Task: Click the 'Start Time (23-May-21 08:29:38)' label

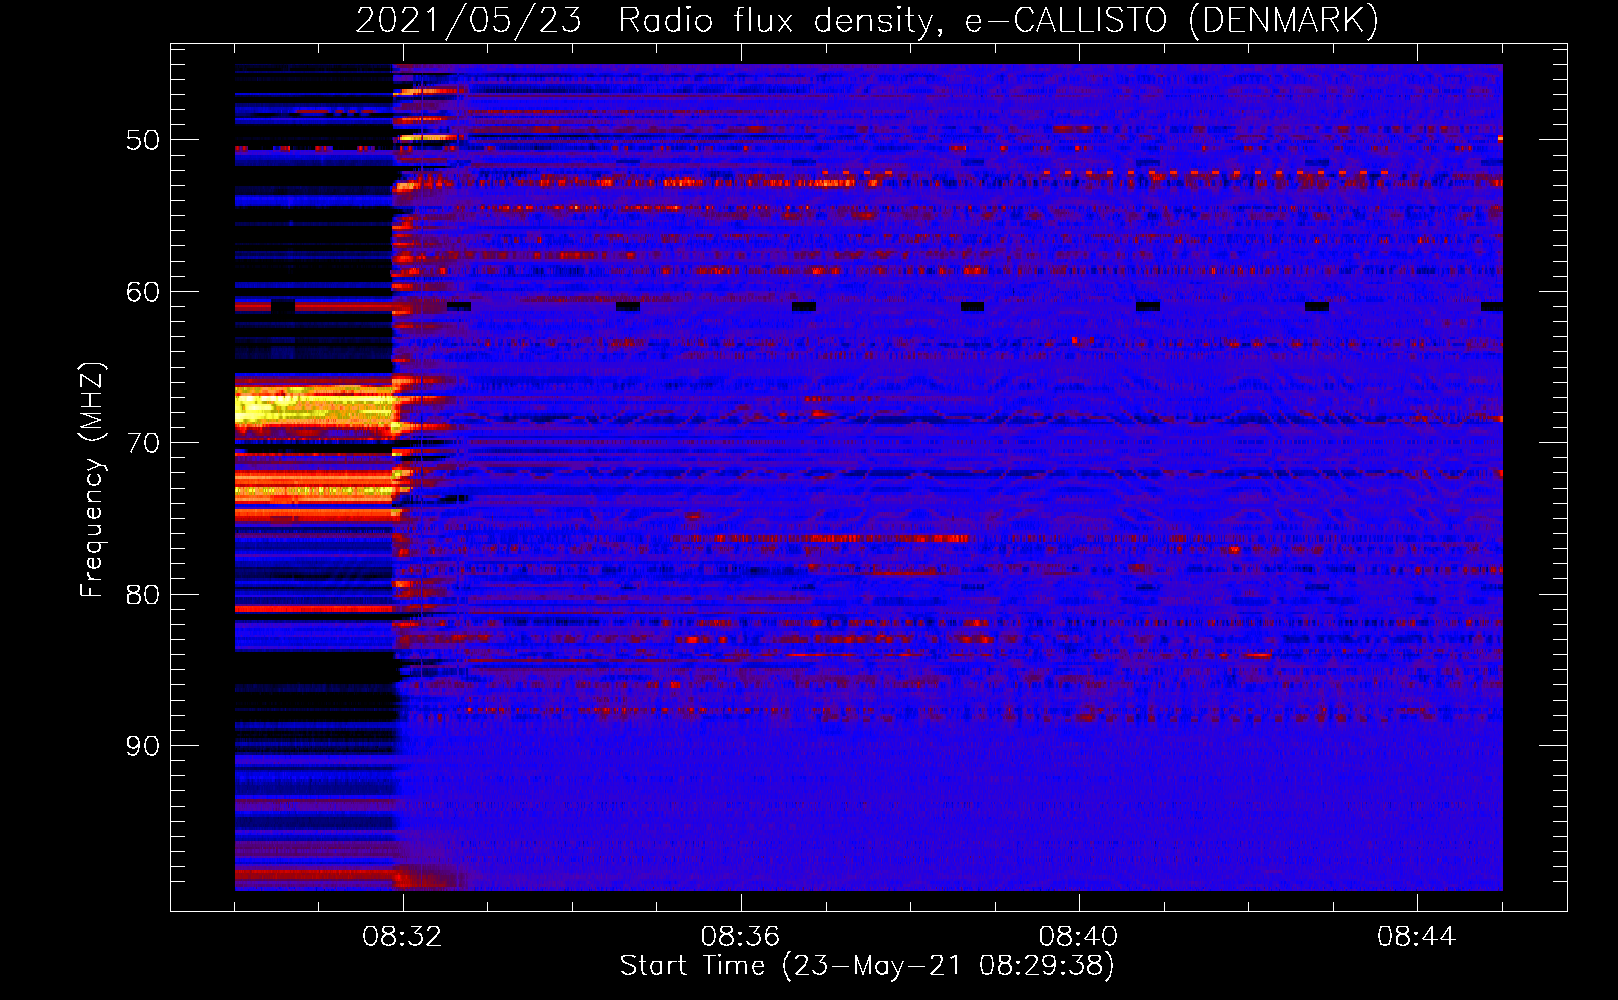Action: click(x=867, y=966)
